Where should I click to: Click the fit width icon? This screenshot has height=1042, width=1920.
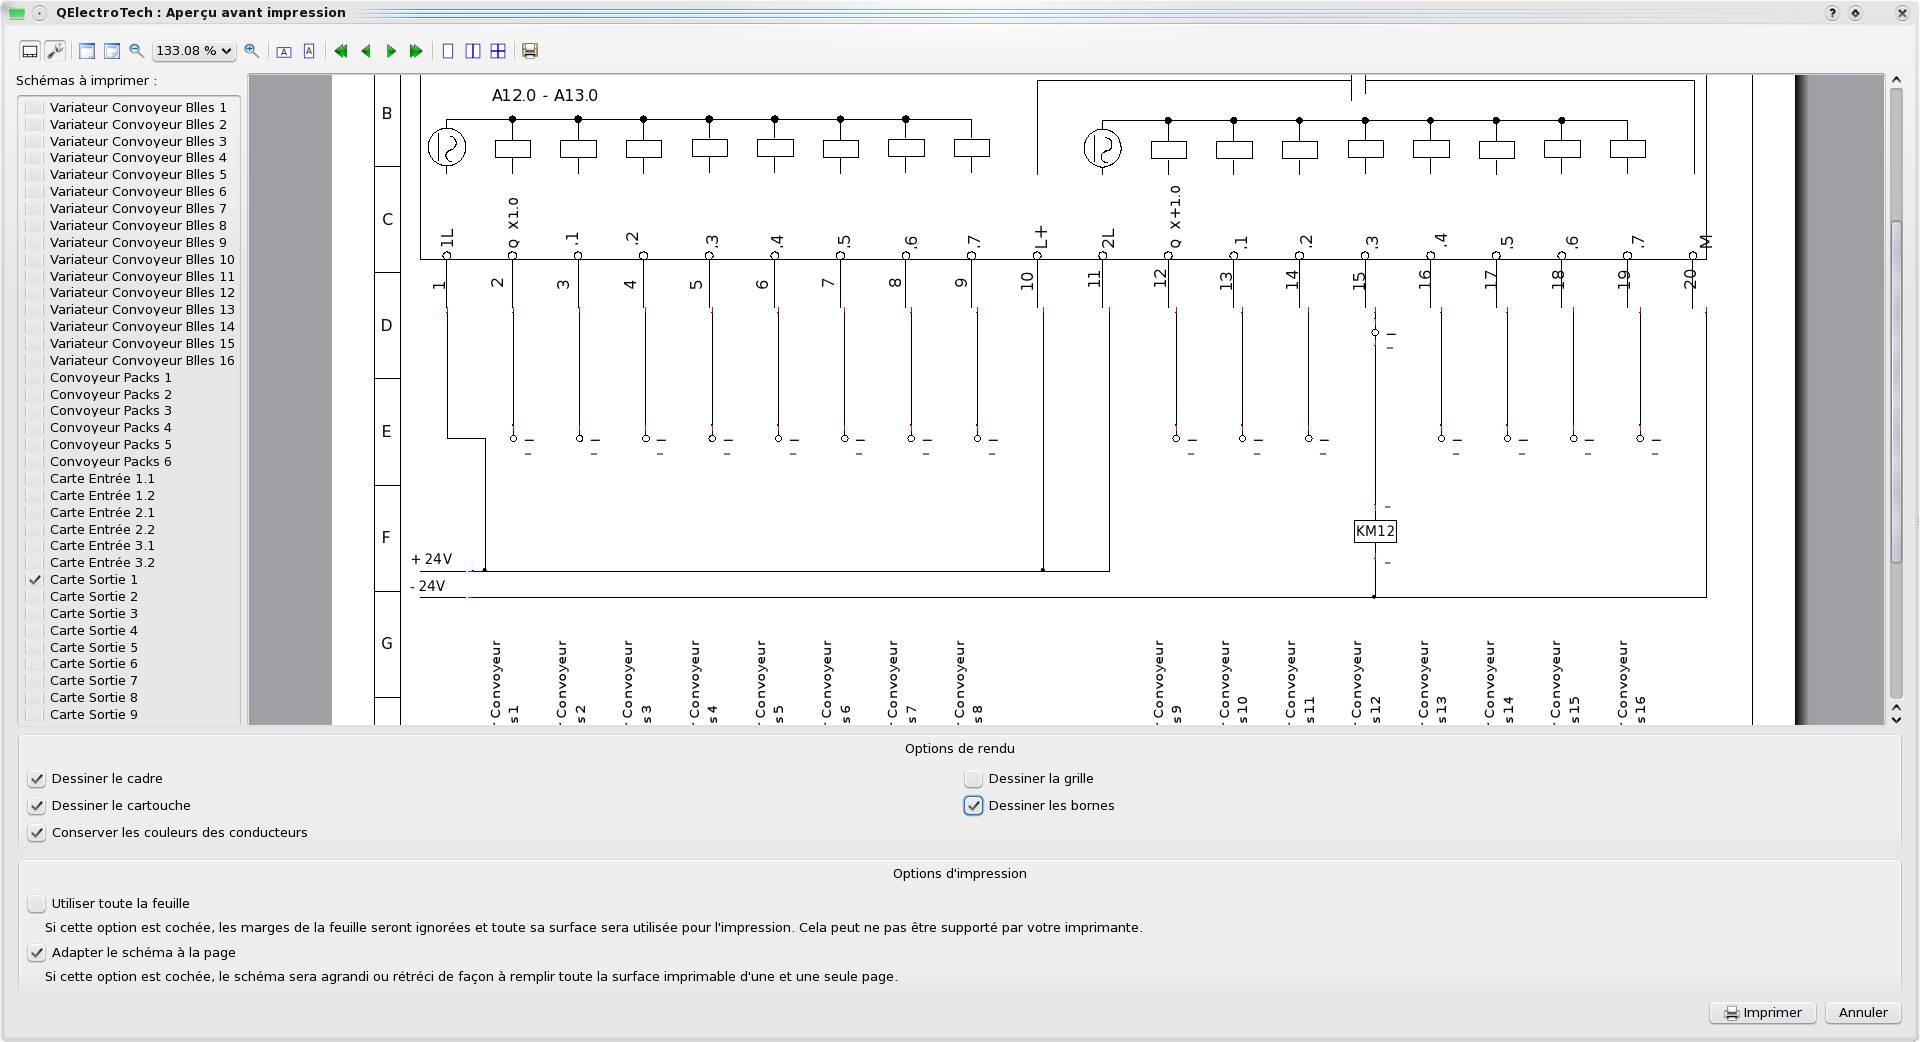87,51
